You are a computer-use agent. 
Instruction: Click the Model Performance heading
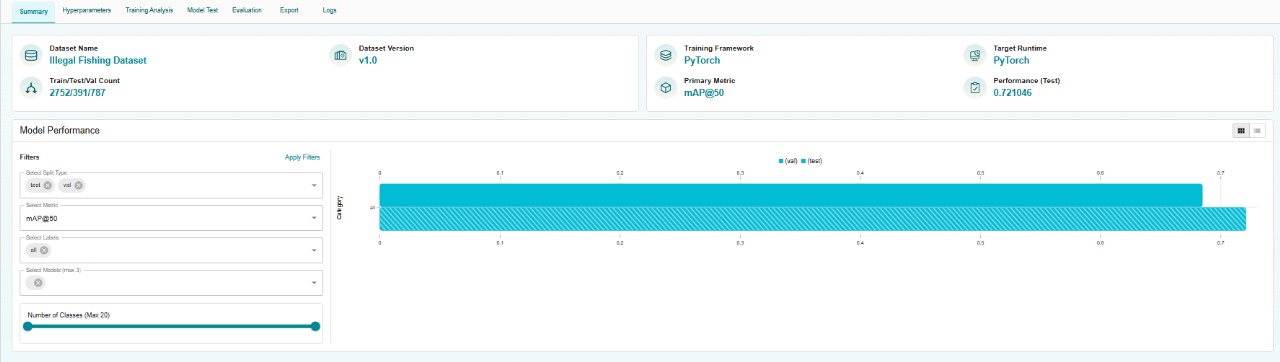tap(60, 130)
